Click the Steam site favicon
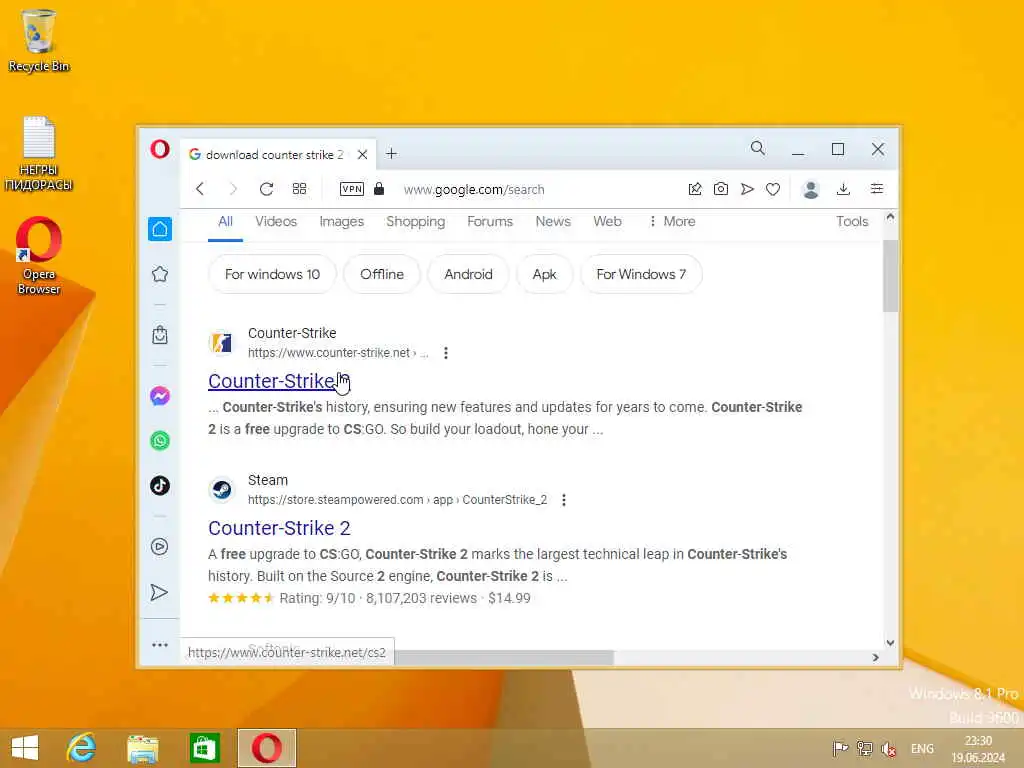Viewport: 1024px width, 768px height. pyautogui.click(x=221, y=489)
